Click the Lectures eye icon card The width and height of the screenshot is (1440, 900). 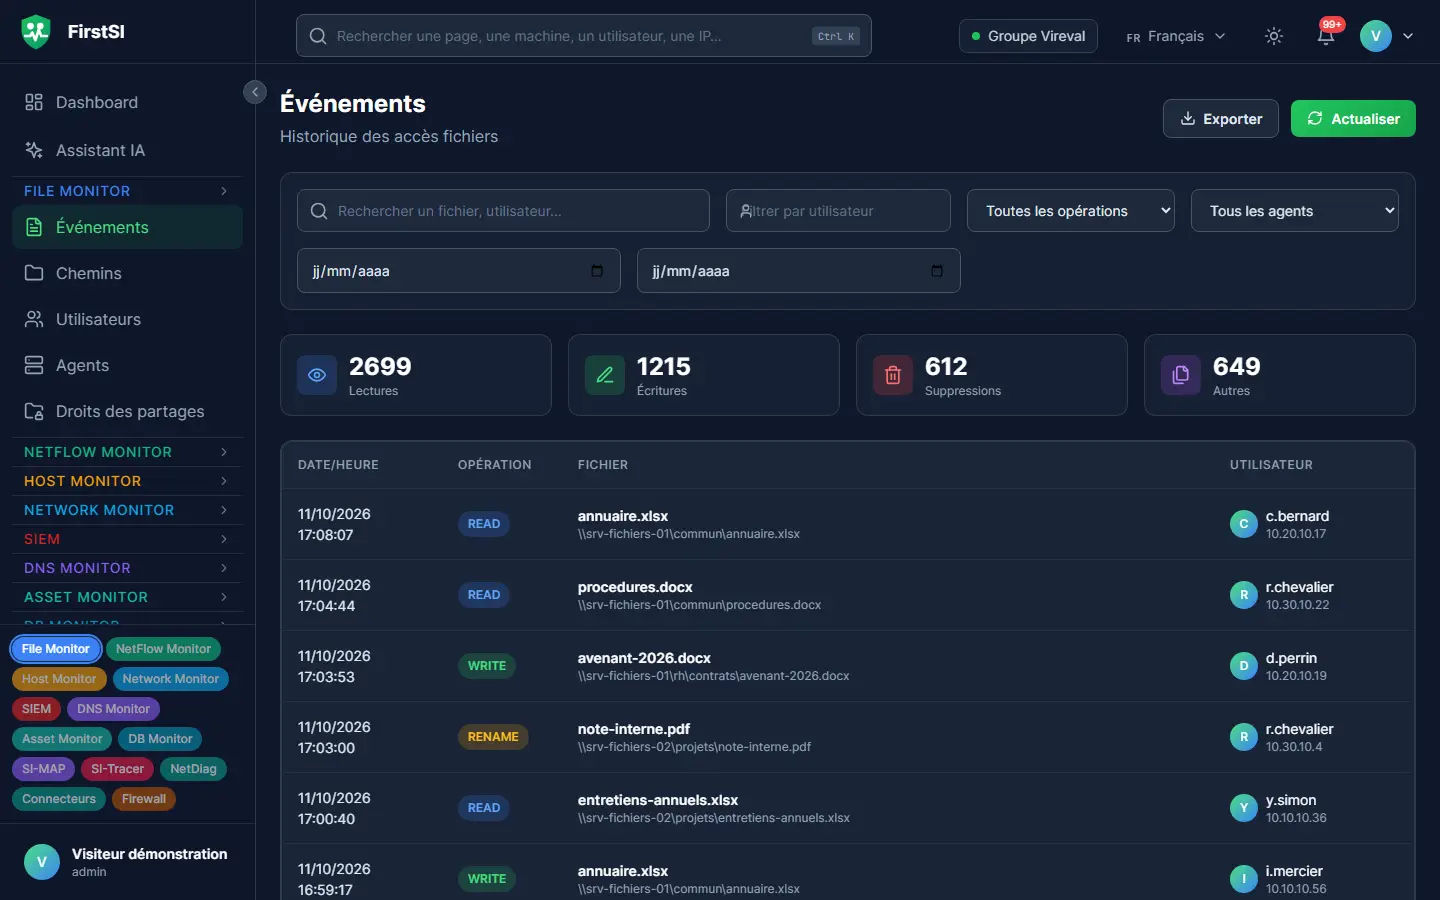pyautogui.click(x=317, y=375)
